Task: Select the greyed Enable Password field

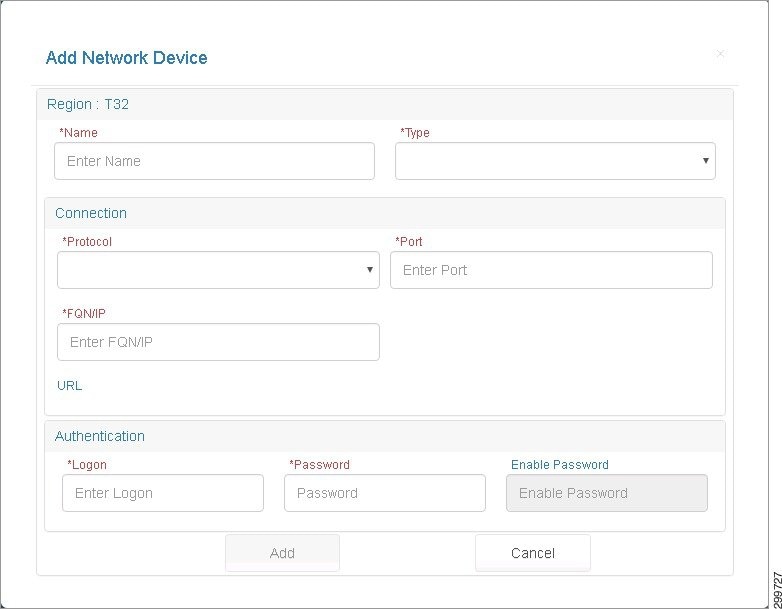Action: point(606,493)
